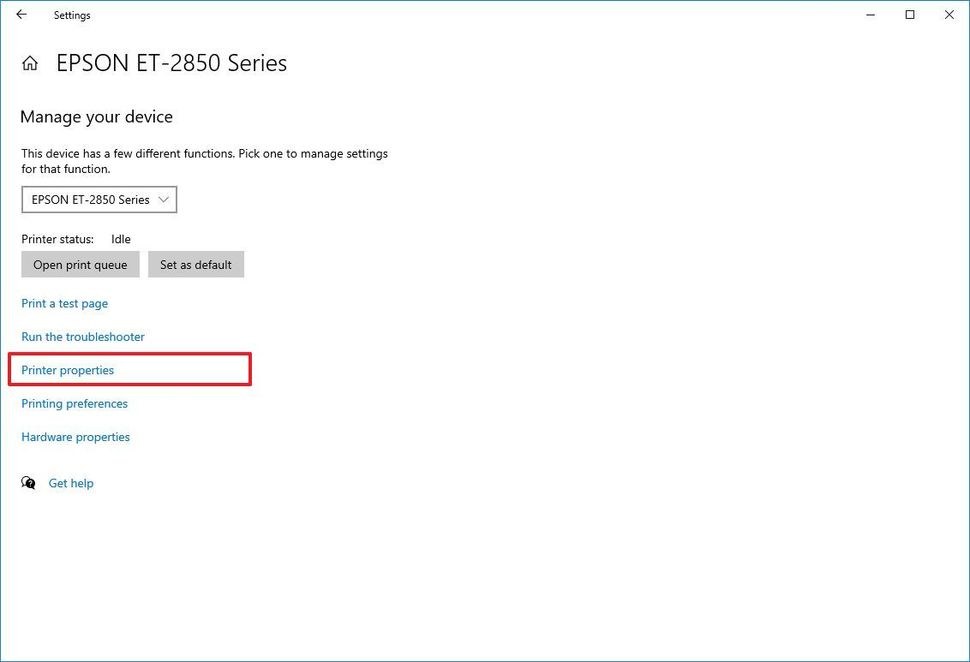Select the home icon beside EPSON ET-2850 Series
The image size is (970, 662).
[x=29, y=62]
